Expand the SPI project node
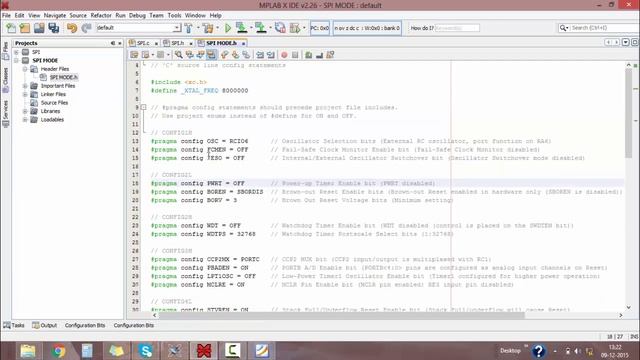Screen dimensions: 640x360 16,52
